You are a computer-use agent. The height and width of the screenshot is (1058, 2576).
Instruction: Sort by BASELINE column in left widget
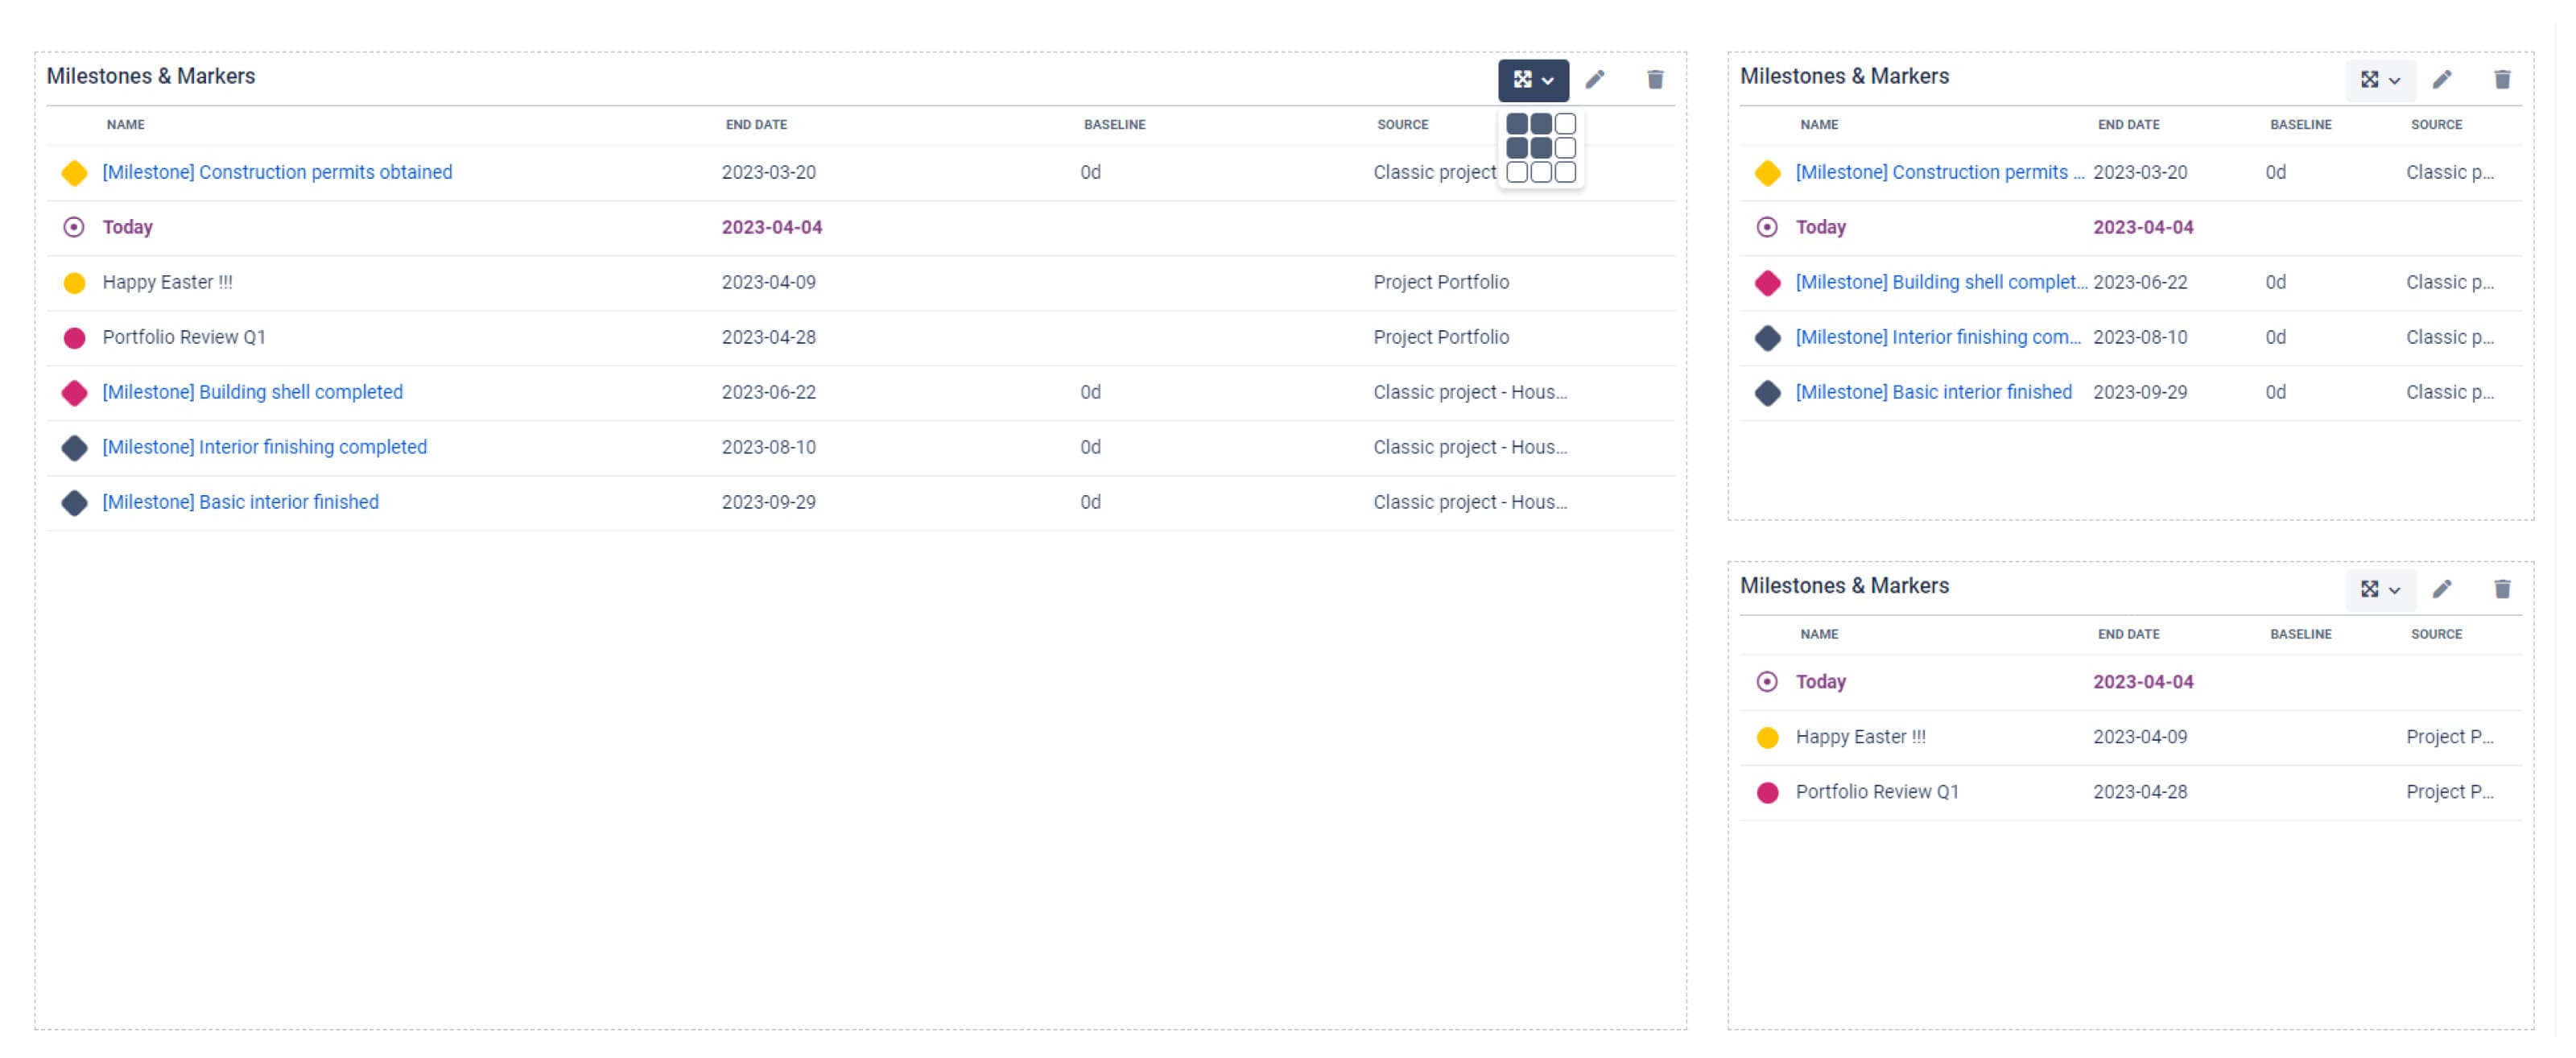pos(1114,125)
